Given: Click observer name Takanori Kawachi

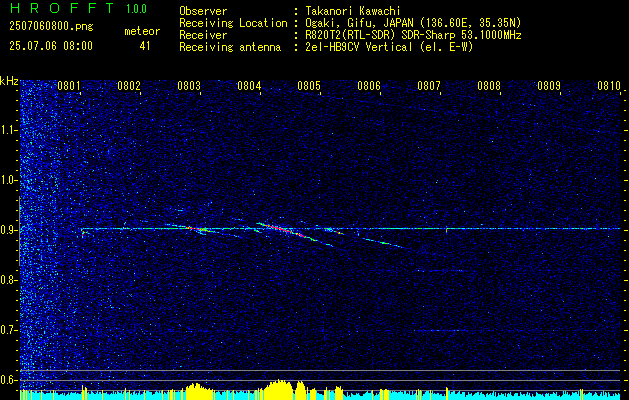Looking at the screenshot, I should pos(351,11).
